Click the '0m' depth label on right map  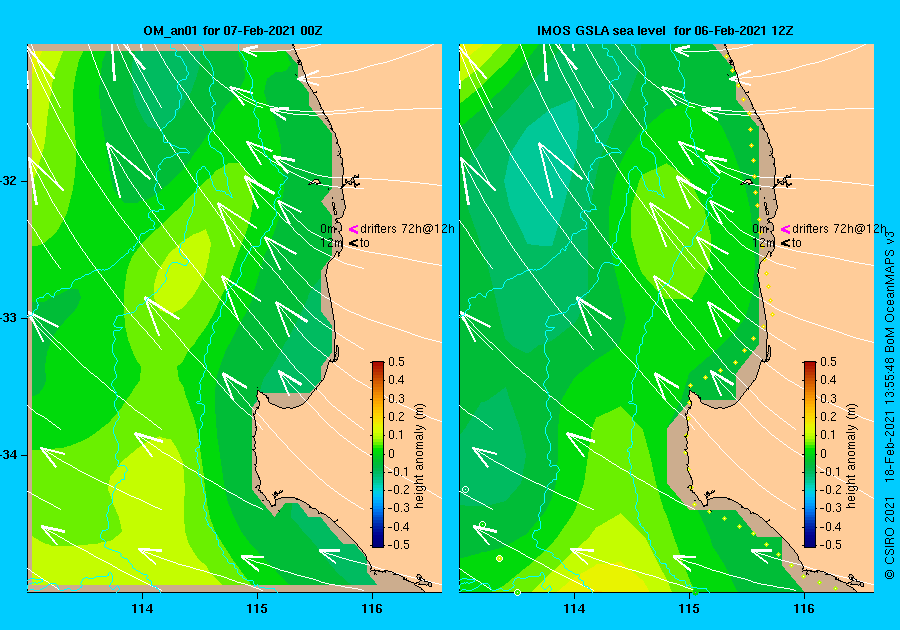click(x=759, y=229)
